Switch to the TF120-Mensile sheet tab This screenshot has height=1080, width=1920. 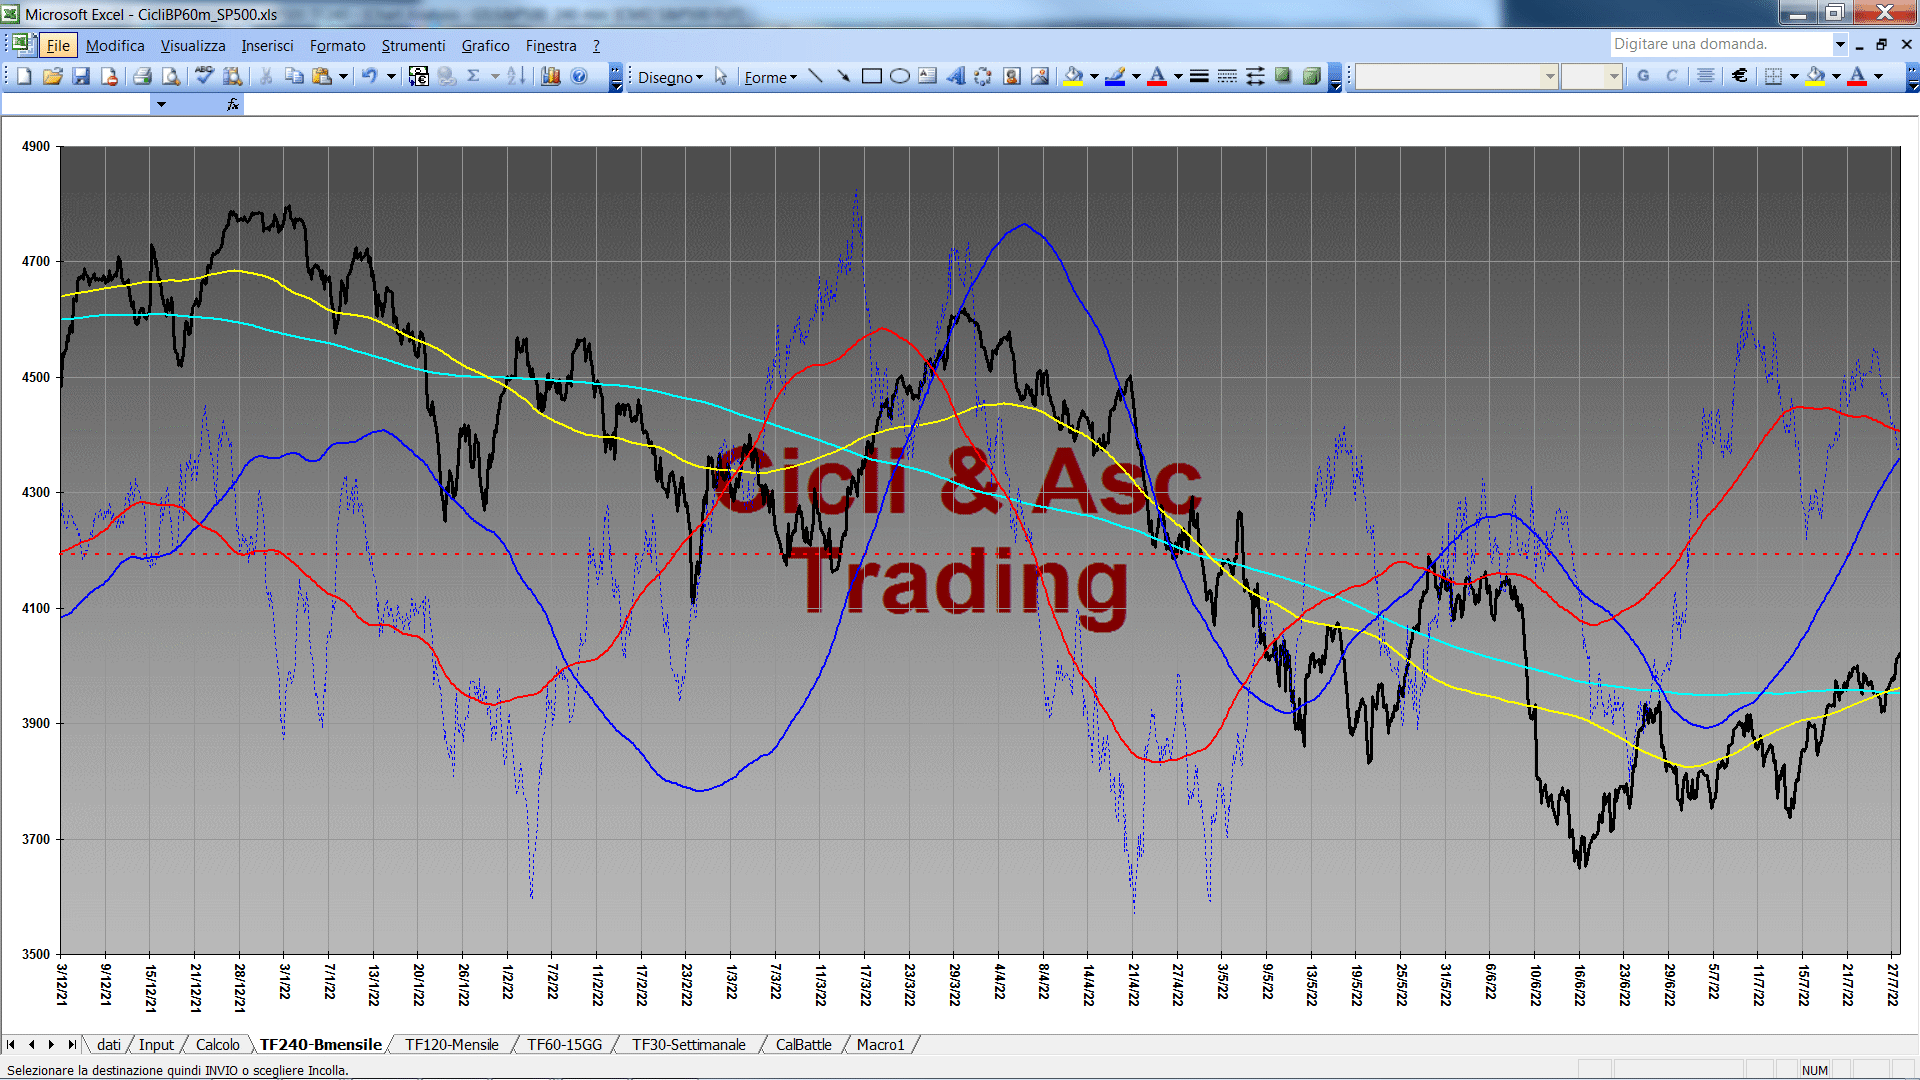pos(452,1045)
